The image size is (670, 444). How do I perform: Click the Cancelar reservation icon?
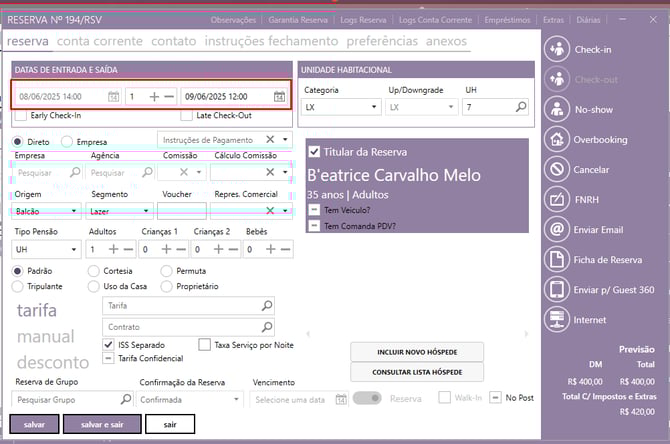coord(557,169)
